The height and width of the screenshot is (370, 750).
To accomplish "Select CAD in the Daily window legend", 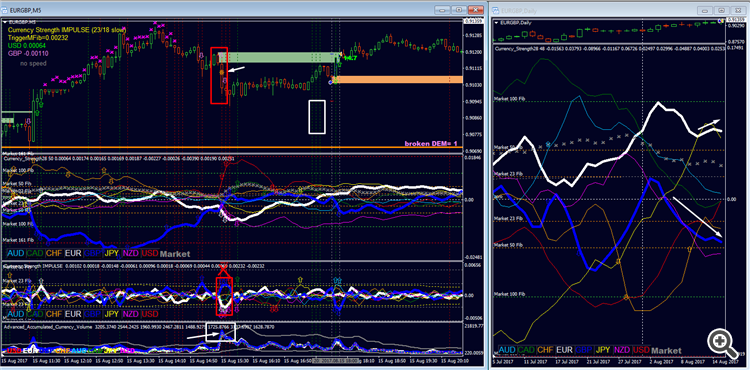I will (526, 350).
